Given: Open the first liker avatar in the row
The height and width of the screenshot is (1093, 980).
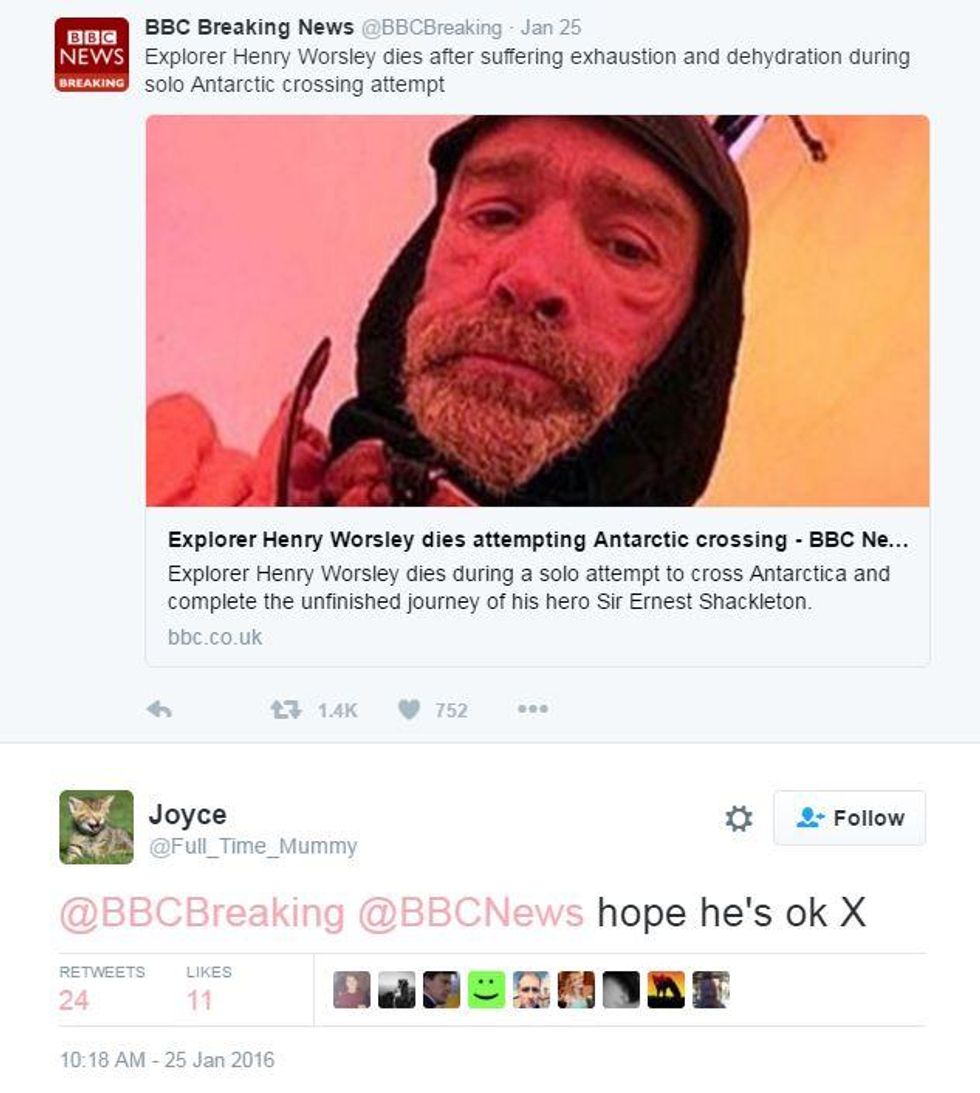Looking at the screenshot, I should pyautogui.click(x=352, y=990).
